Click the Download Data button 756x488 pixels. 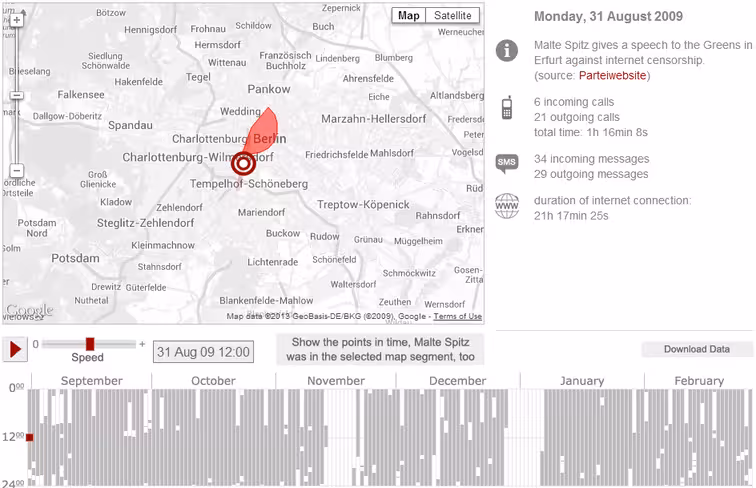click(x=697, y=349)
